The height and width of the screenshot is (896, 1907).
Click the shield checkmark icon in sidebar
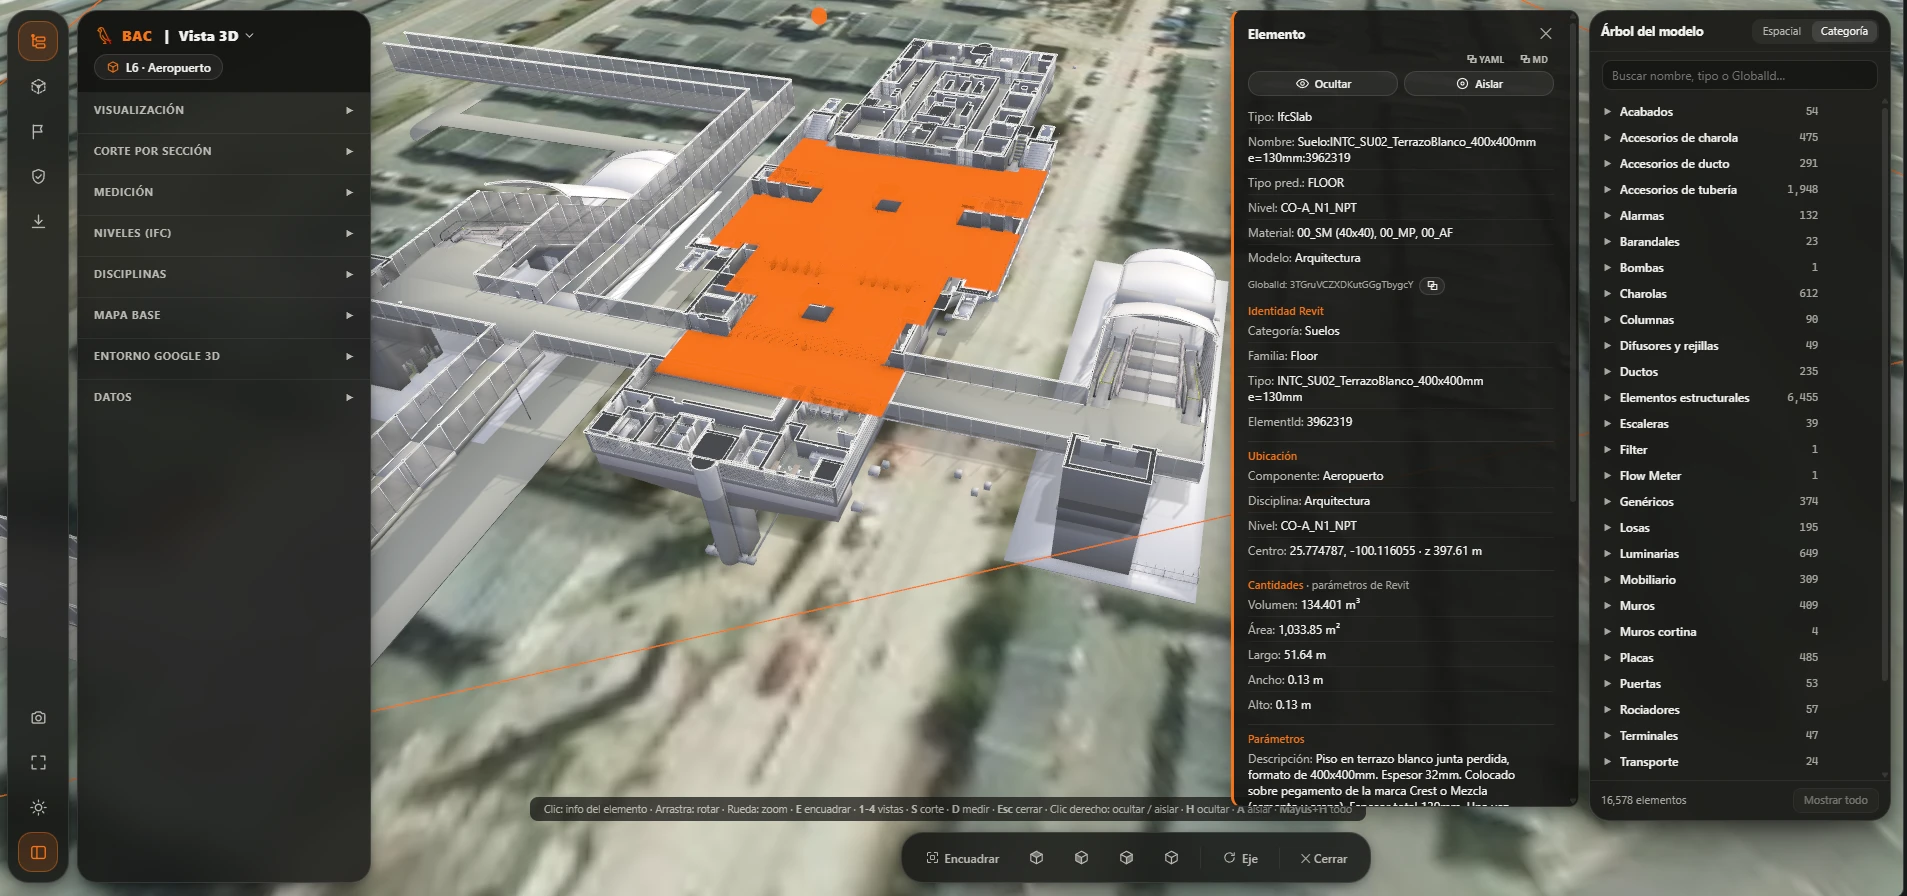pos(38,177)
